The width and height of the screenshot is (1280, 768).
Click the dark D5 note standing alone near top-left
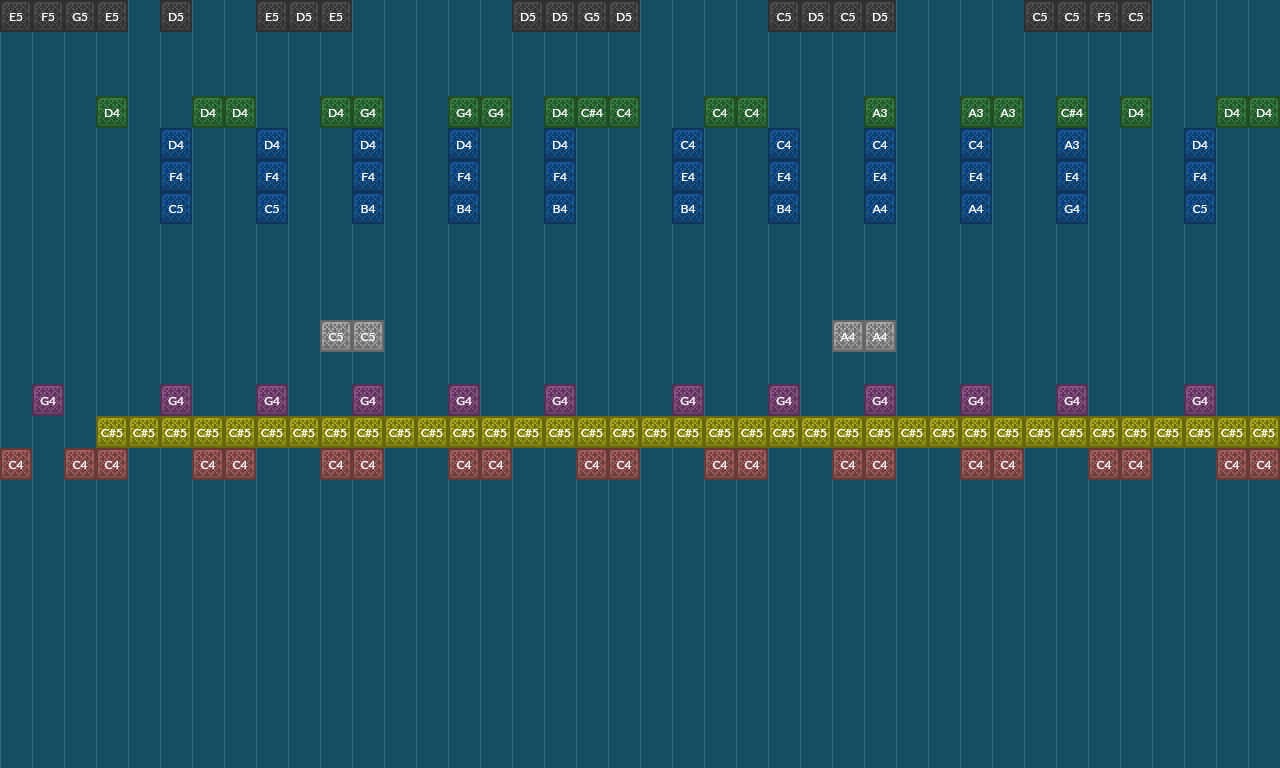point(175,16)
